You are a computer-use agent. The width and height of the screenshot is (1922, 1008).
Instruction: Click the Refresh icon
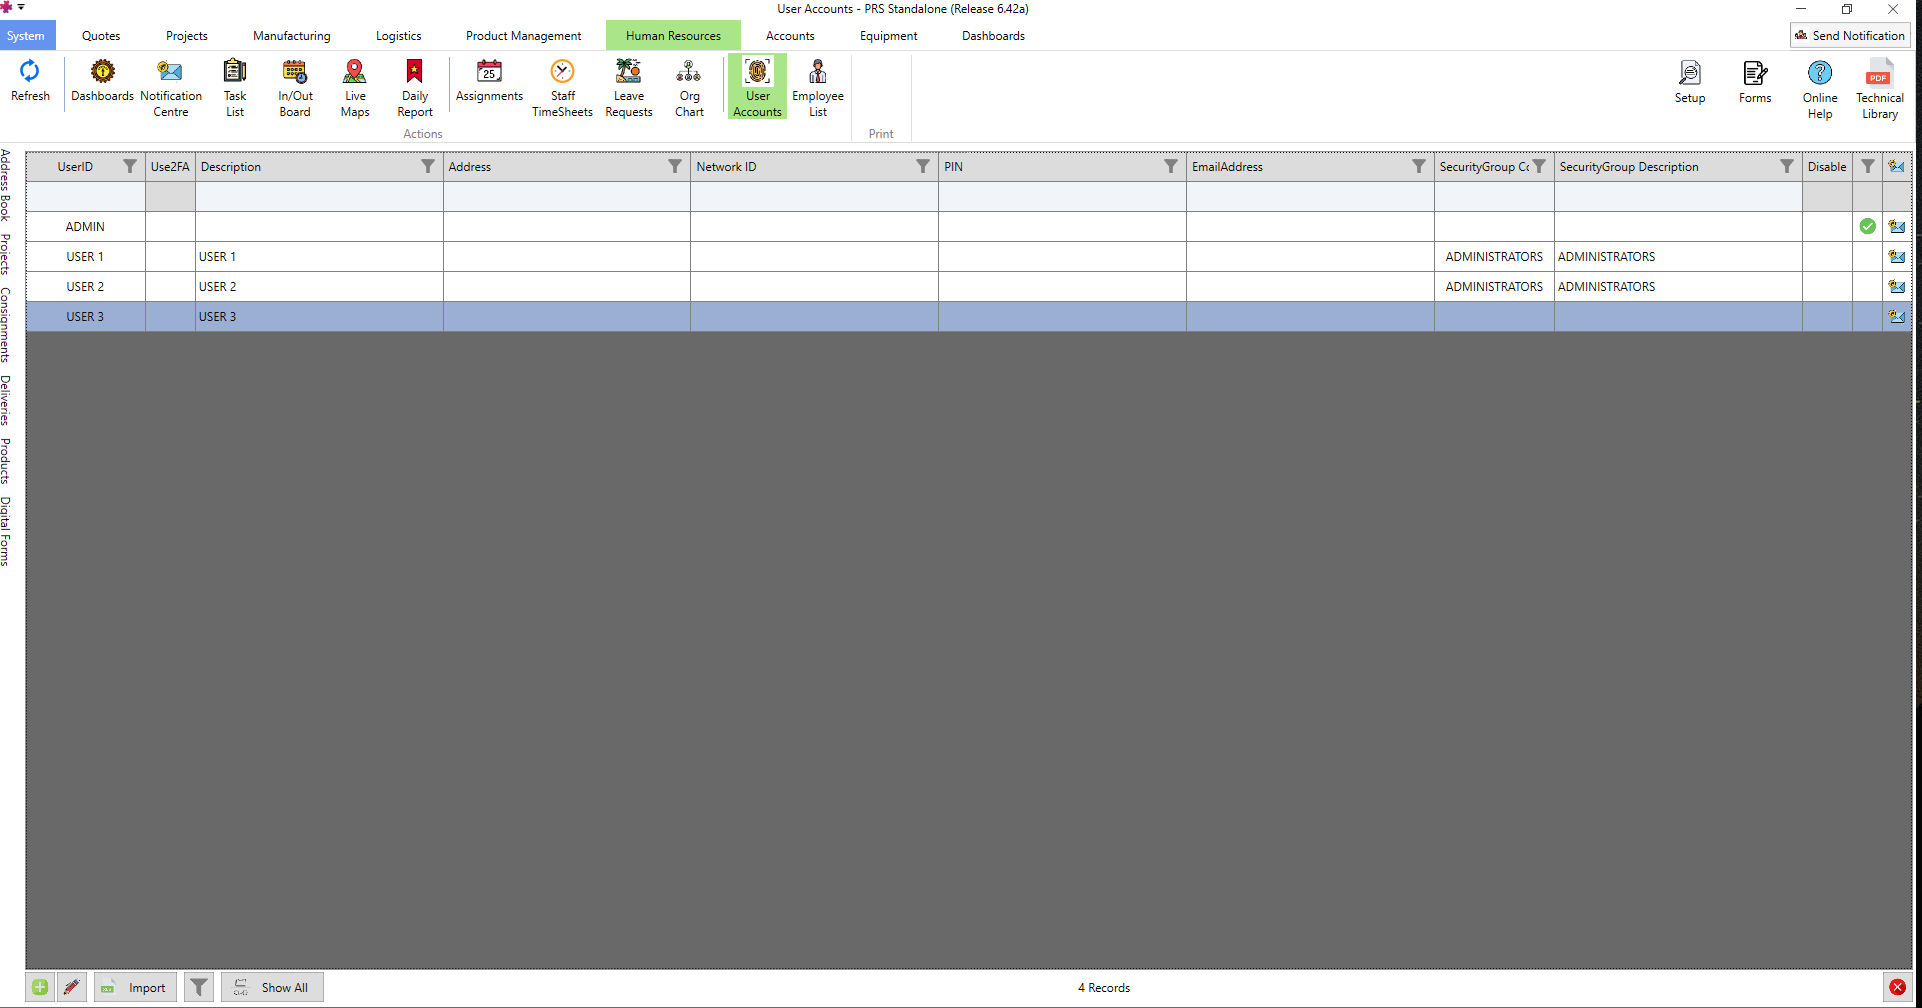point(30,80)
